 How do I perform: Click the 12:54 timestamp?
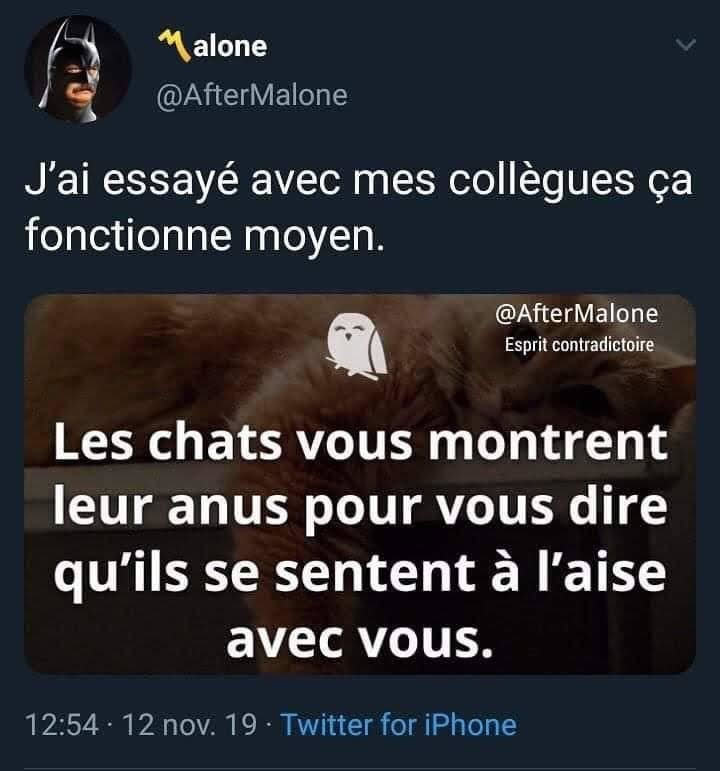click(x=62, y=725)
